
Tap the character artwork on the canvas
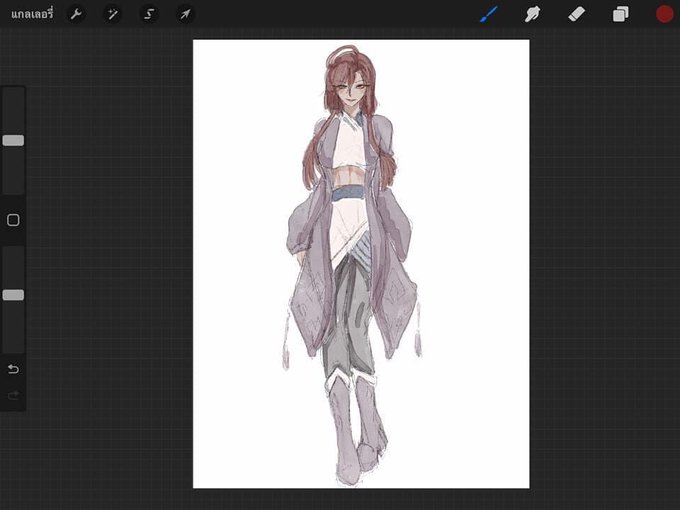click(352, 265)
